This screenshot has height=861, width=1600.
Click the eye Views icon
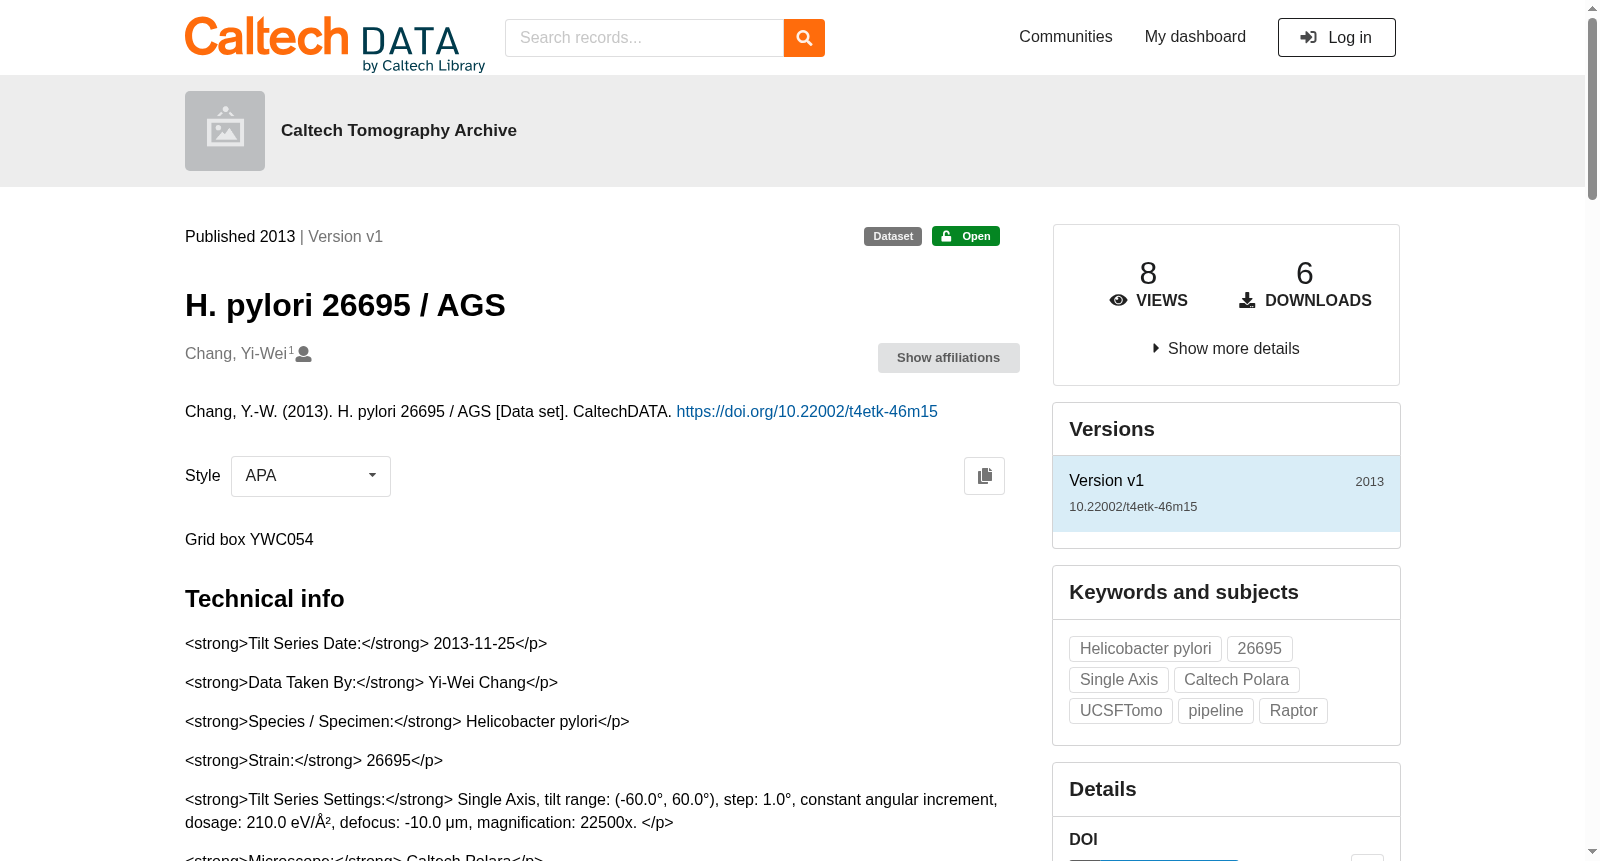pyautogui.click(x=1118, y=300)
